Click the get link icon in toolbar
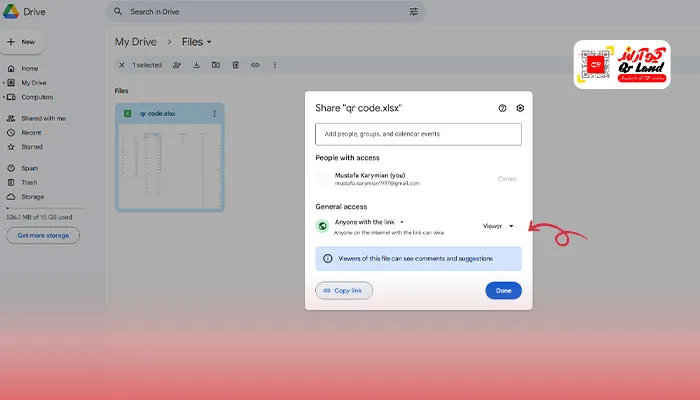 255,65
